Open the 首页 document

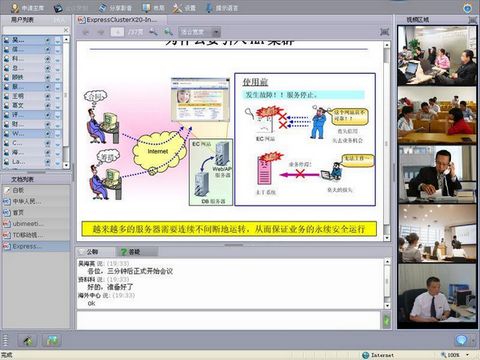point(36,212)
